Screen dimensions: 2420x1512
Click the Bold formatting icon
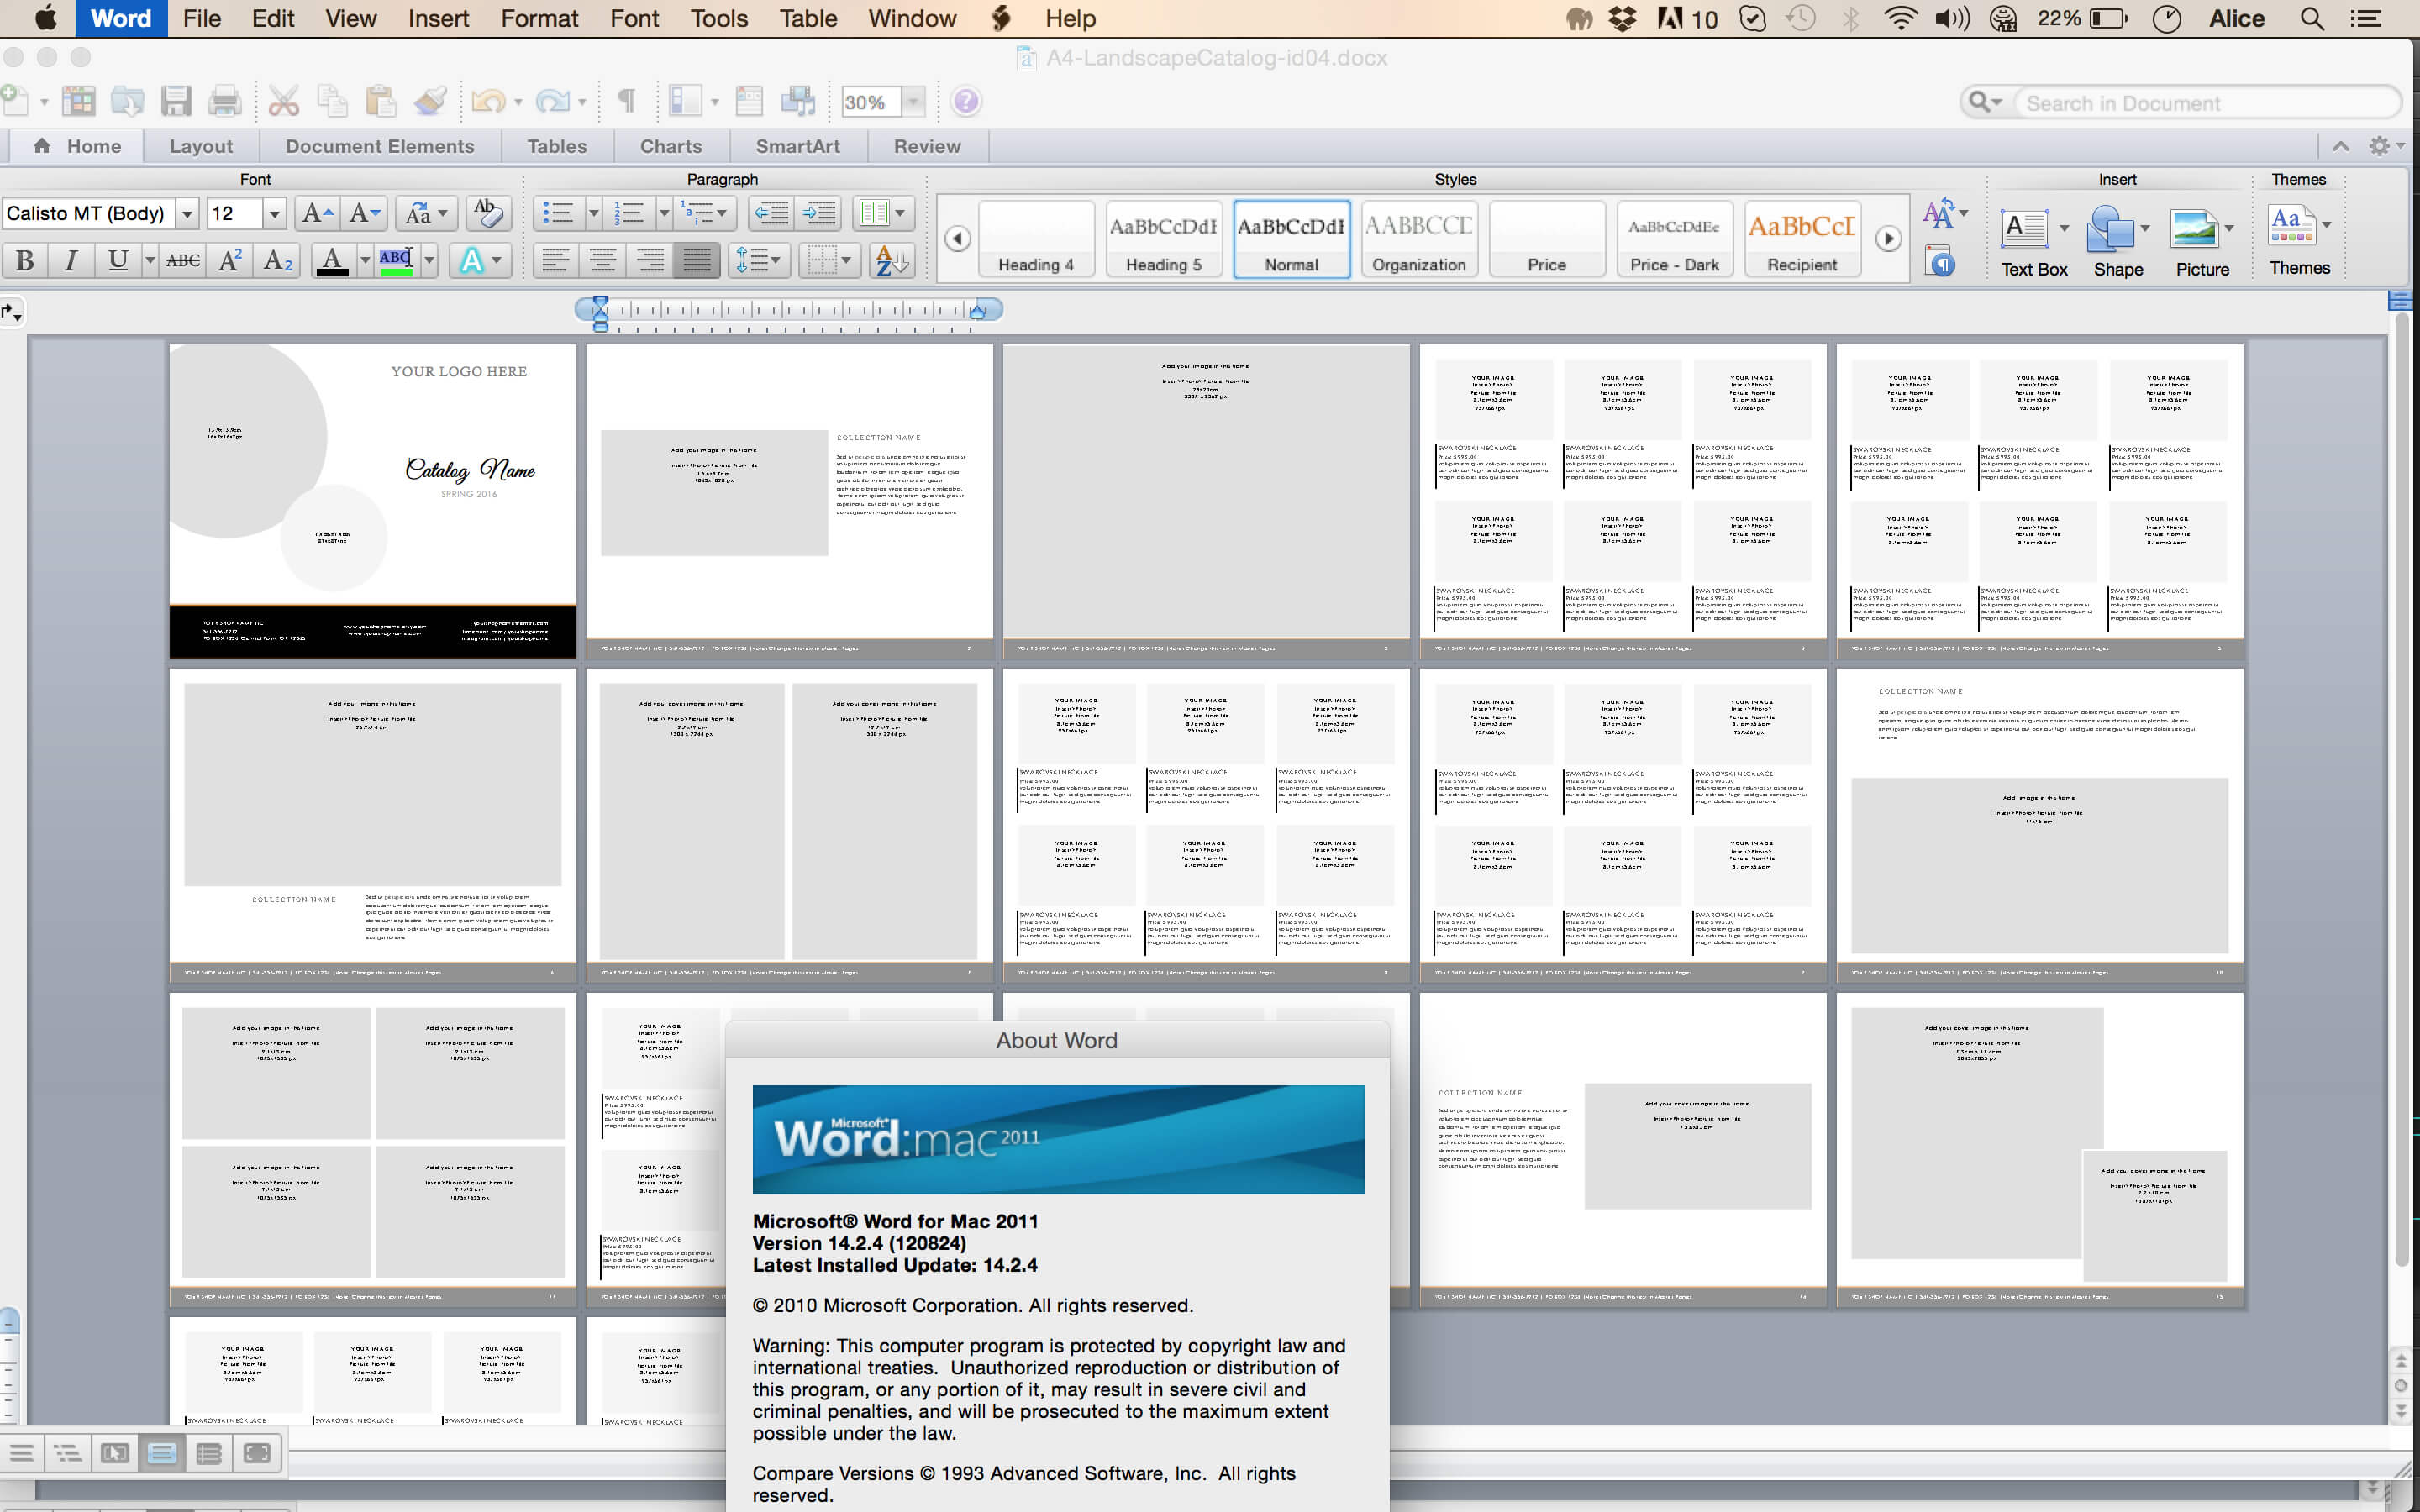(x=24, y=260)
